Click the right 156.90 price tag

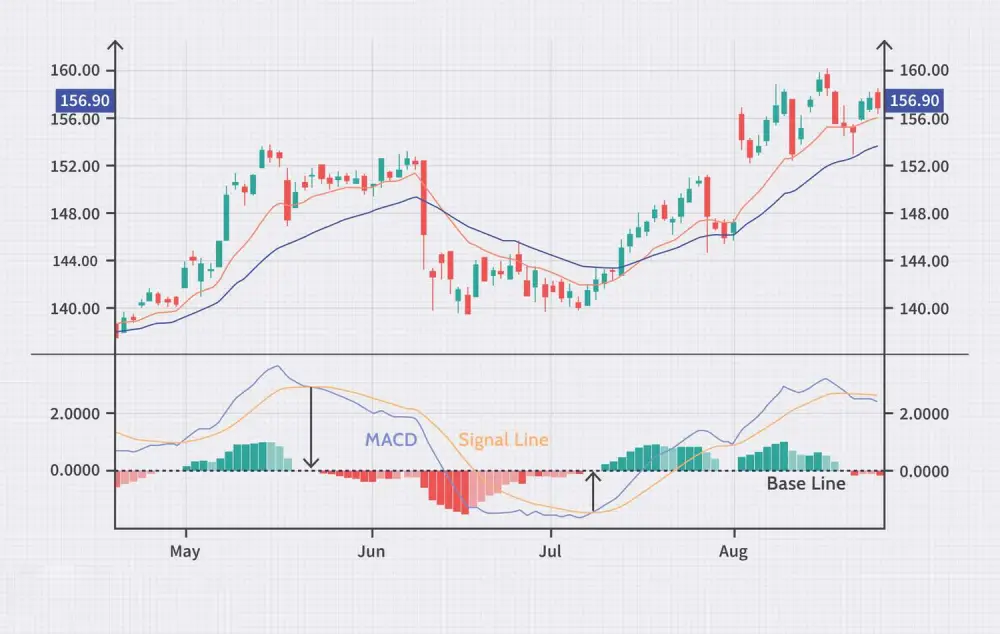coord(914,100)
